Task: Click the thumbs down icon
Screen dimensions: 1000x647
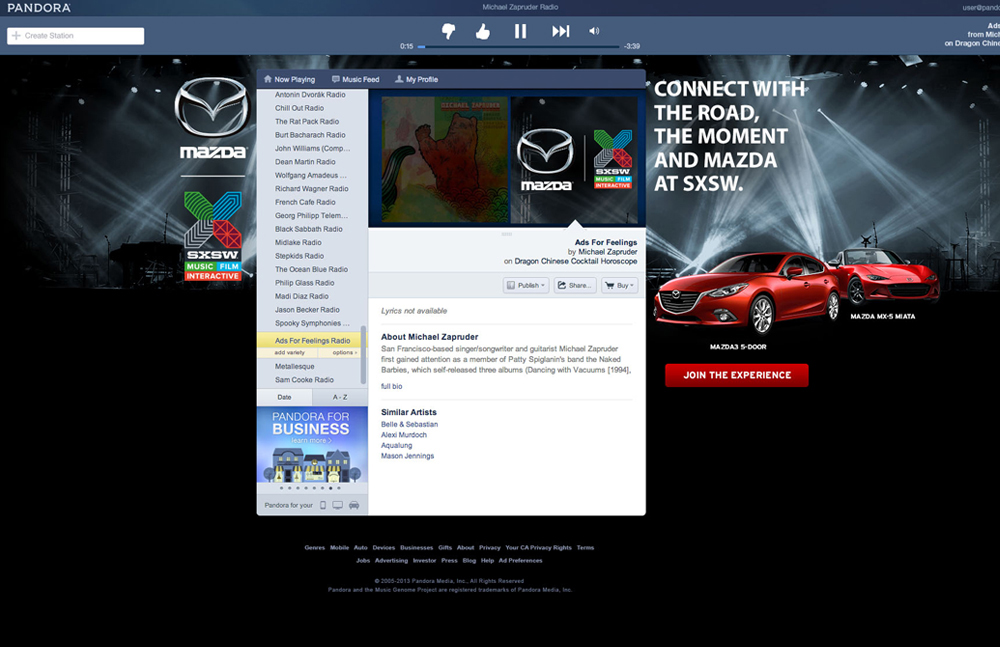Action: coord(448,31)
